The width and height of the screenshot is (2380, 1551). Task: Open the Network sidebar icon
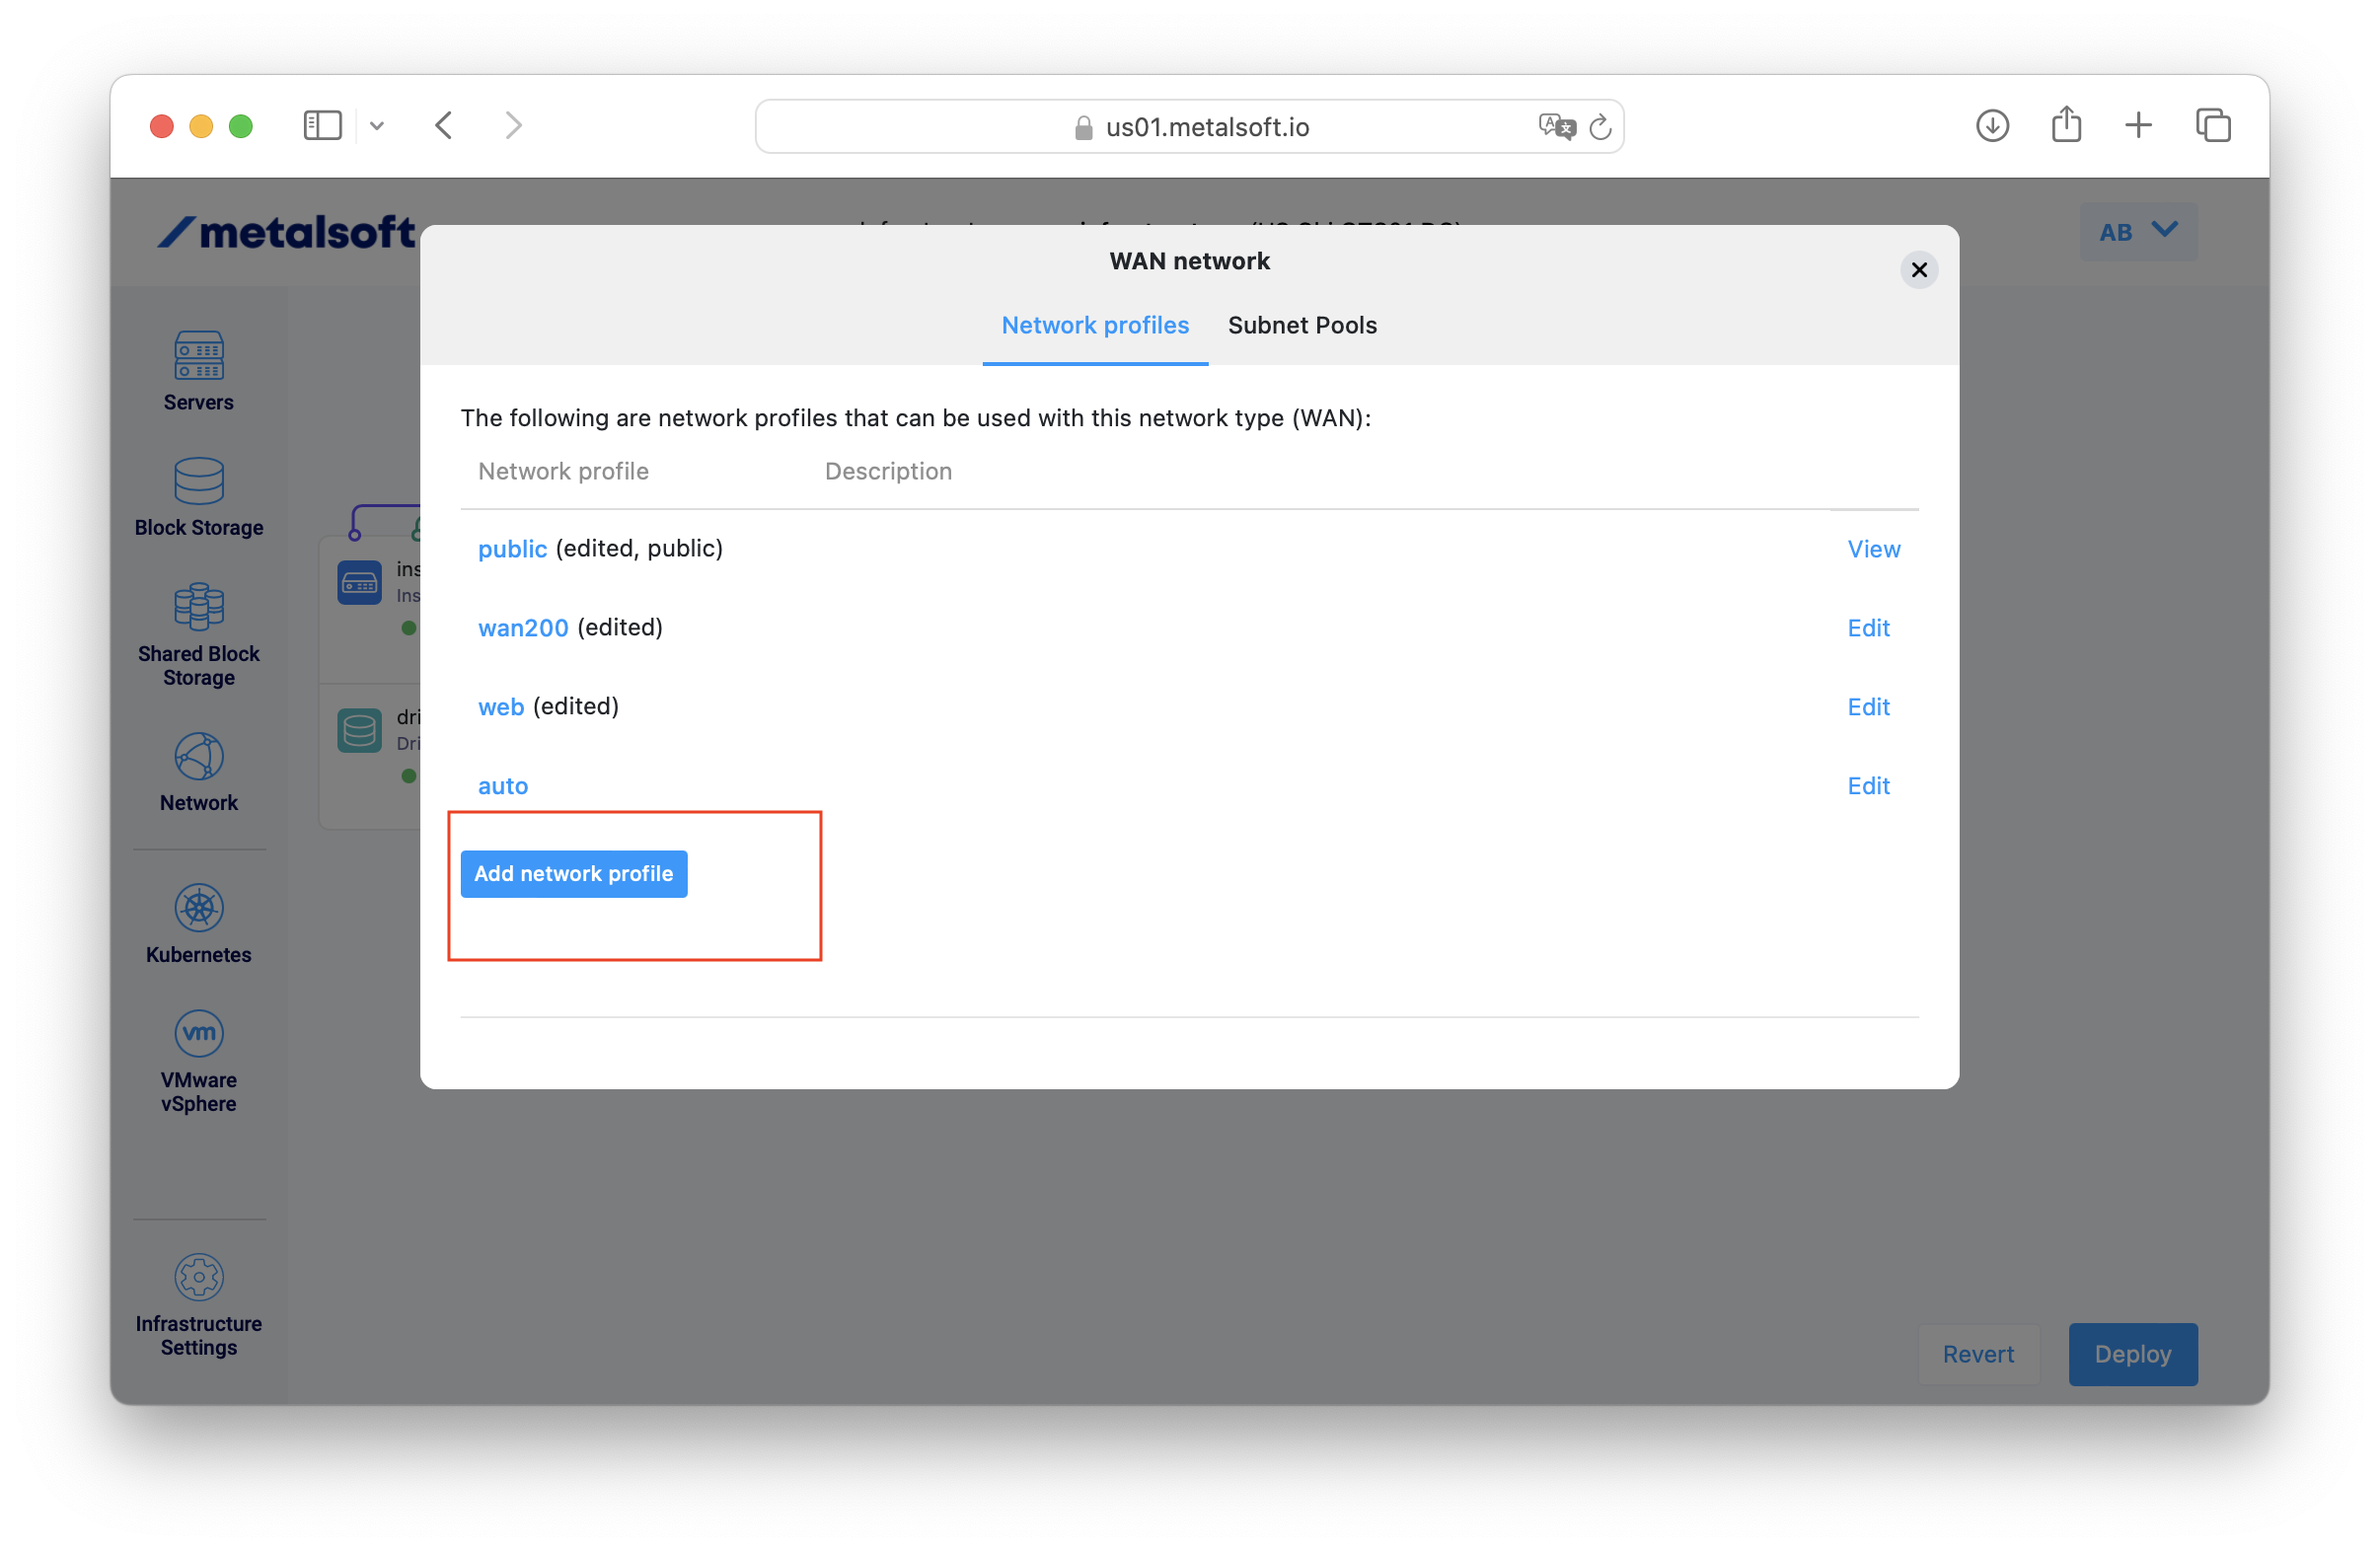[x=199, y=757]
